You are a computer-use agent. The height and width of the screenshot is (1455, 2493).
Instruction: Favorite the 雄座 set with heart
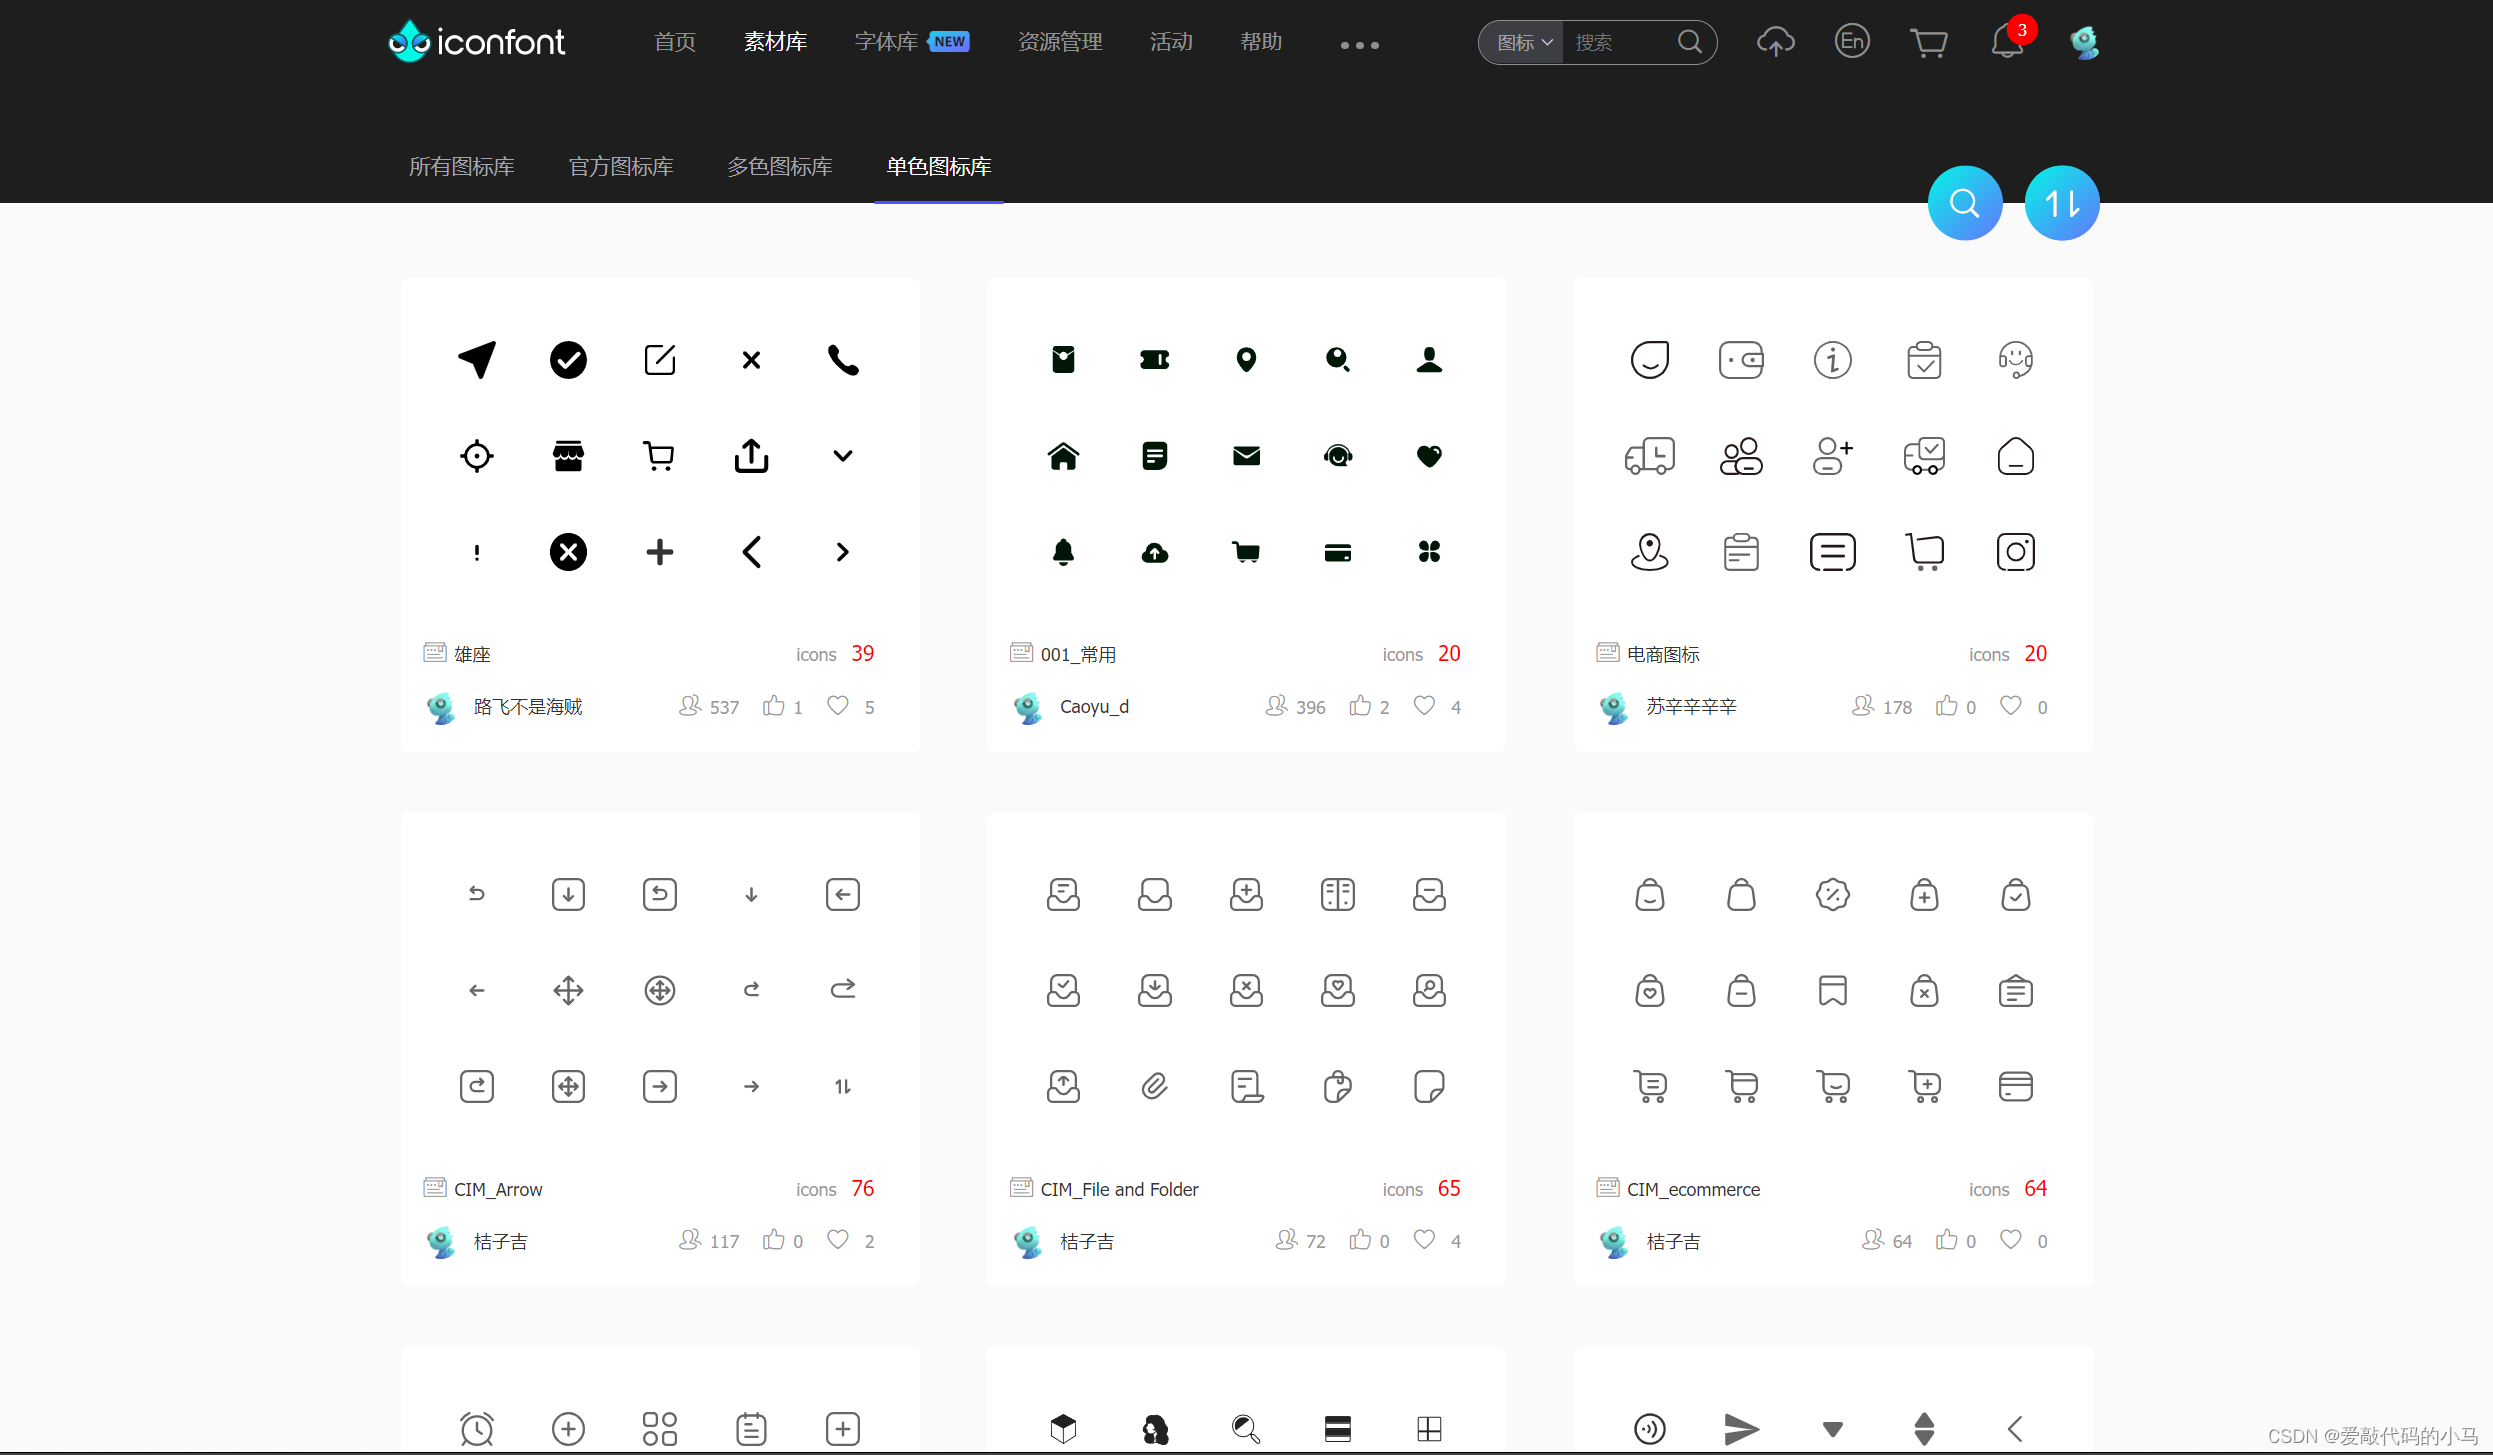tap(838, 705)
